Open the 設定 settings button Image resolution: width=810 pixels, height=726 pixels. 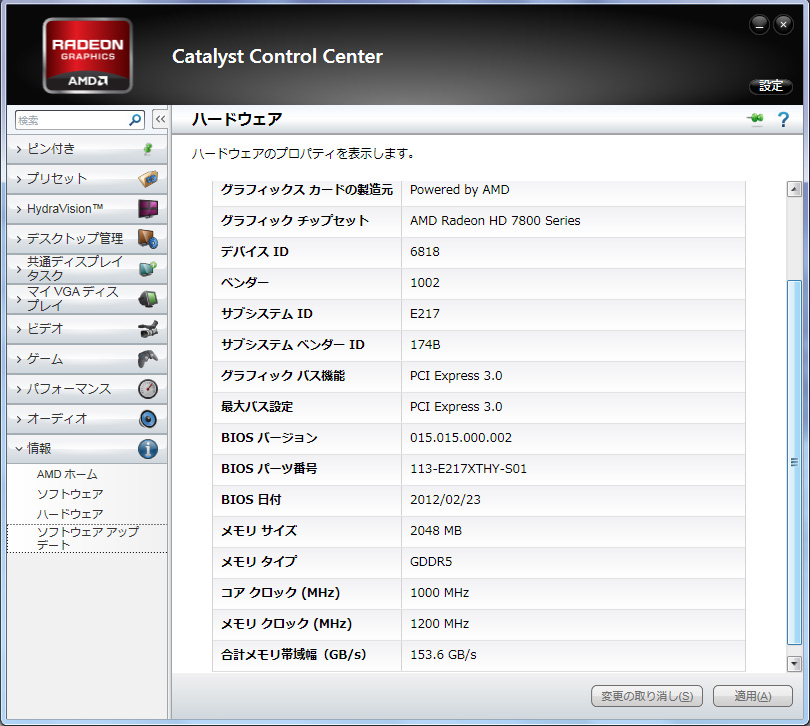(x=771, y=86)
